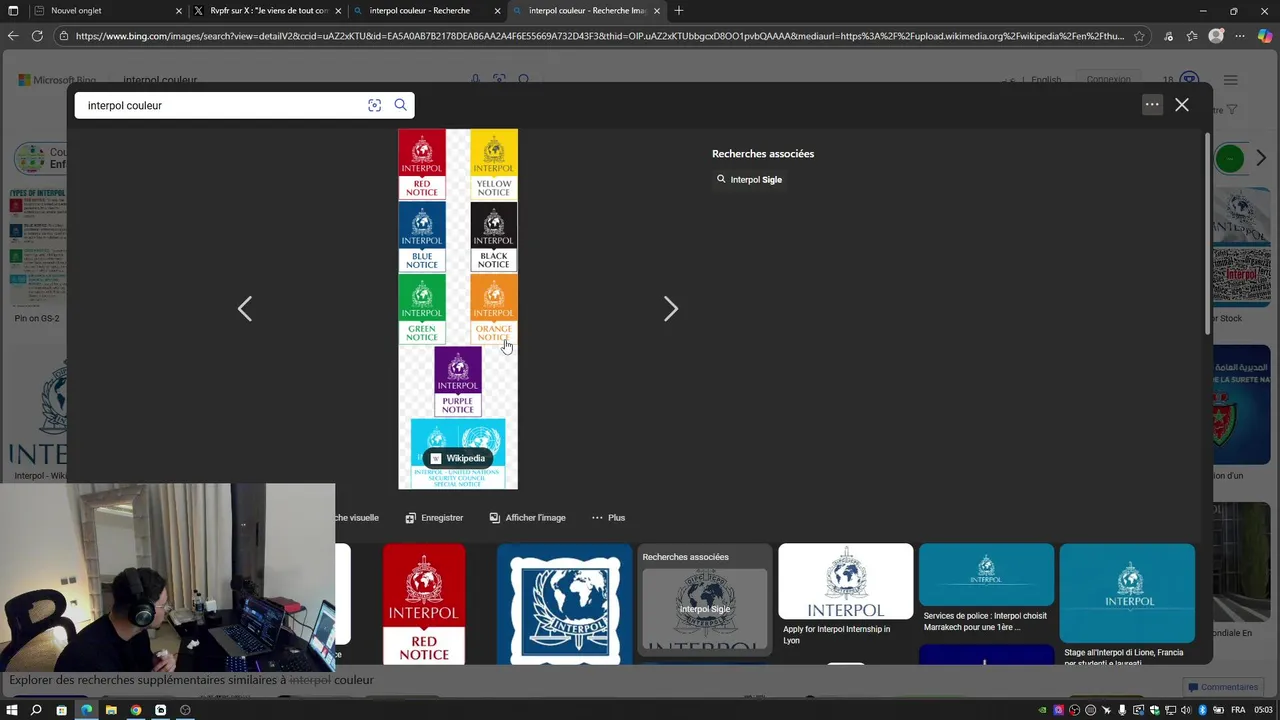Click the browser back arrow
1280x720 pixels.
tap(13, 36)
